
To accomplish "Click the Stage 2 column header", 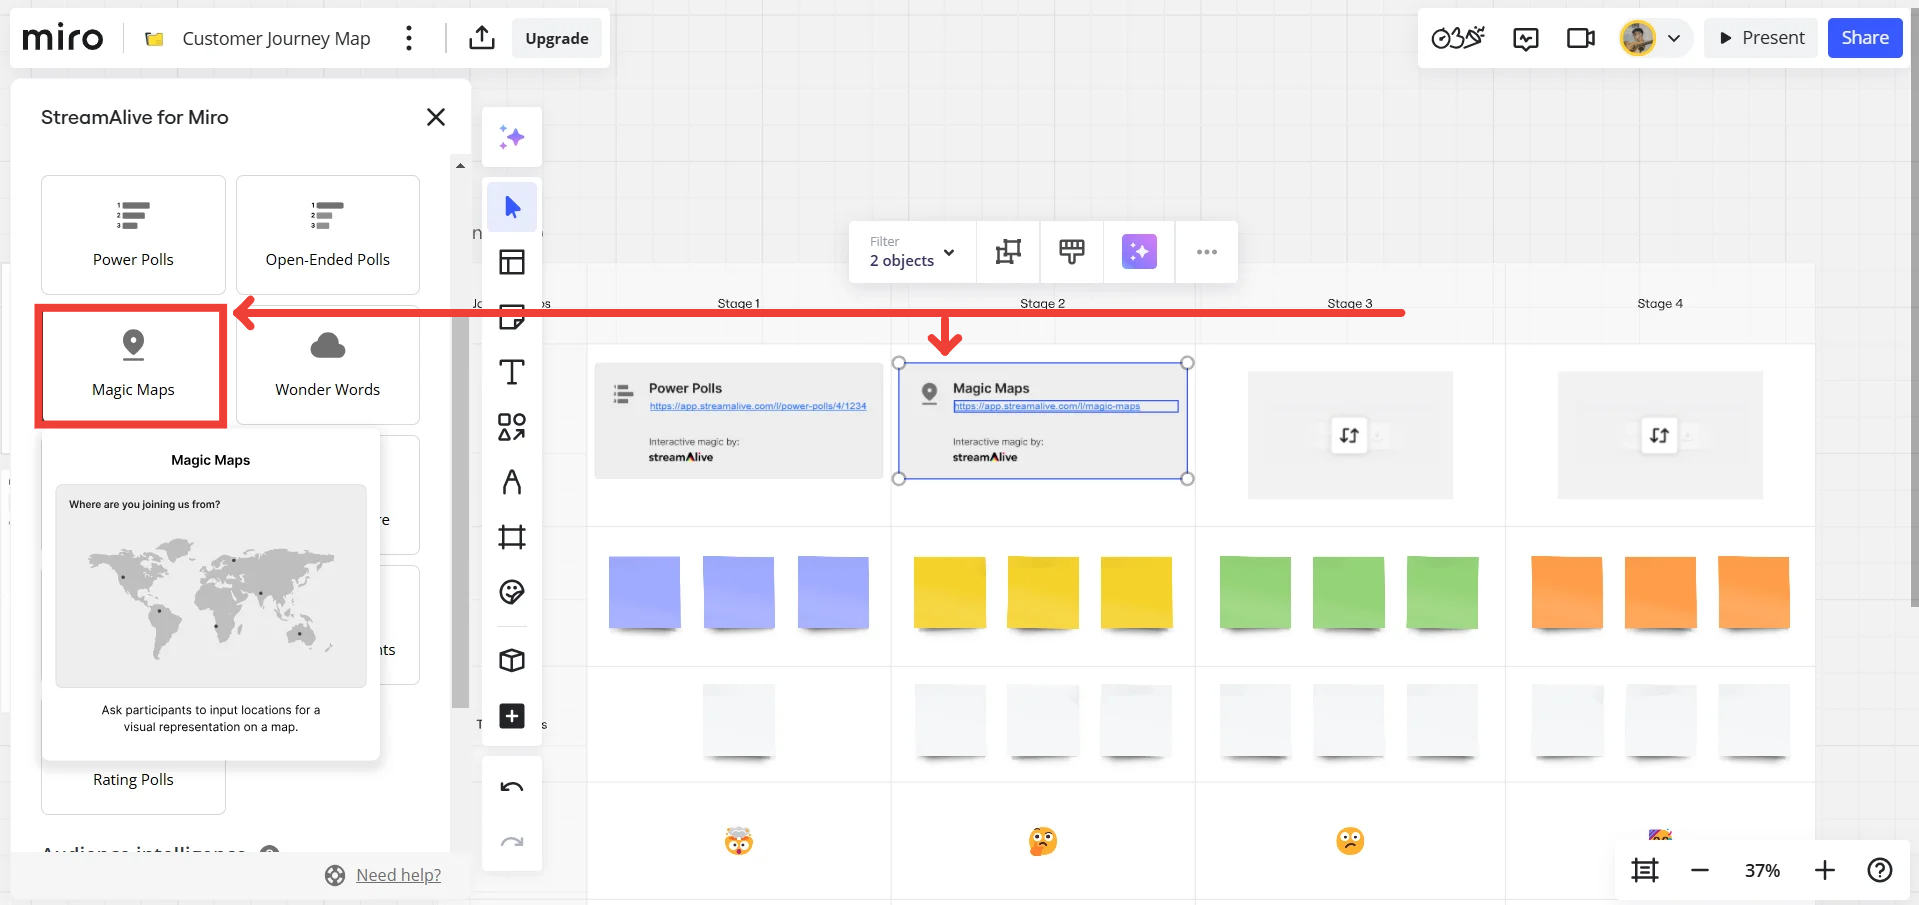I will [x=1043, y=303].
